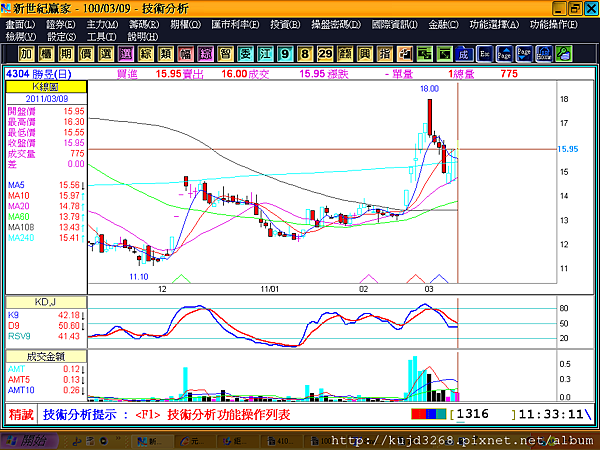The image size is (600, 450).
Task: Click the MA108 value row
Action: tap(46, 227)
